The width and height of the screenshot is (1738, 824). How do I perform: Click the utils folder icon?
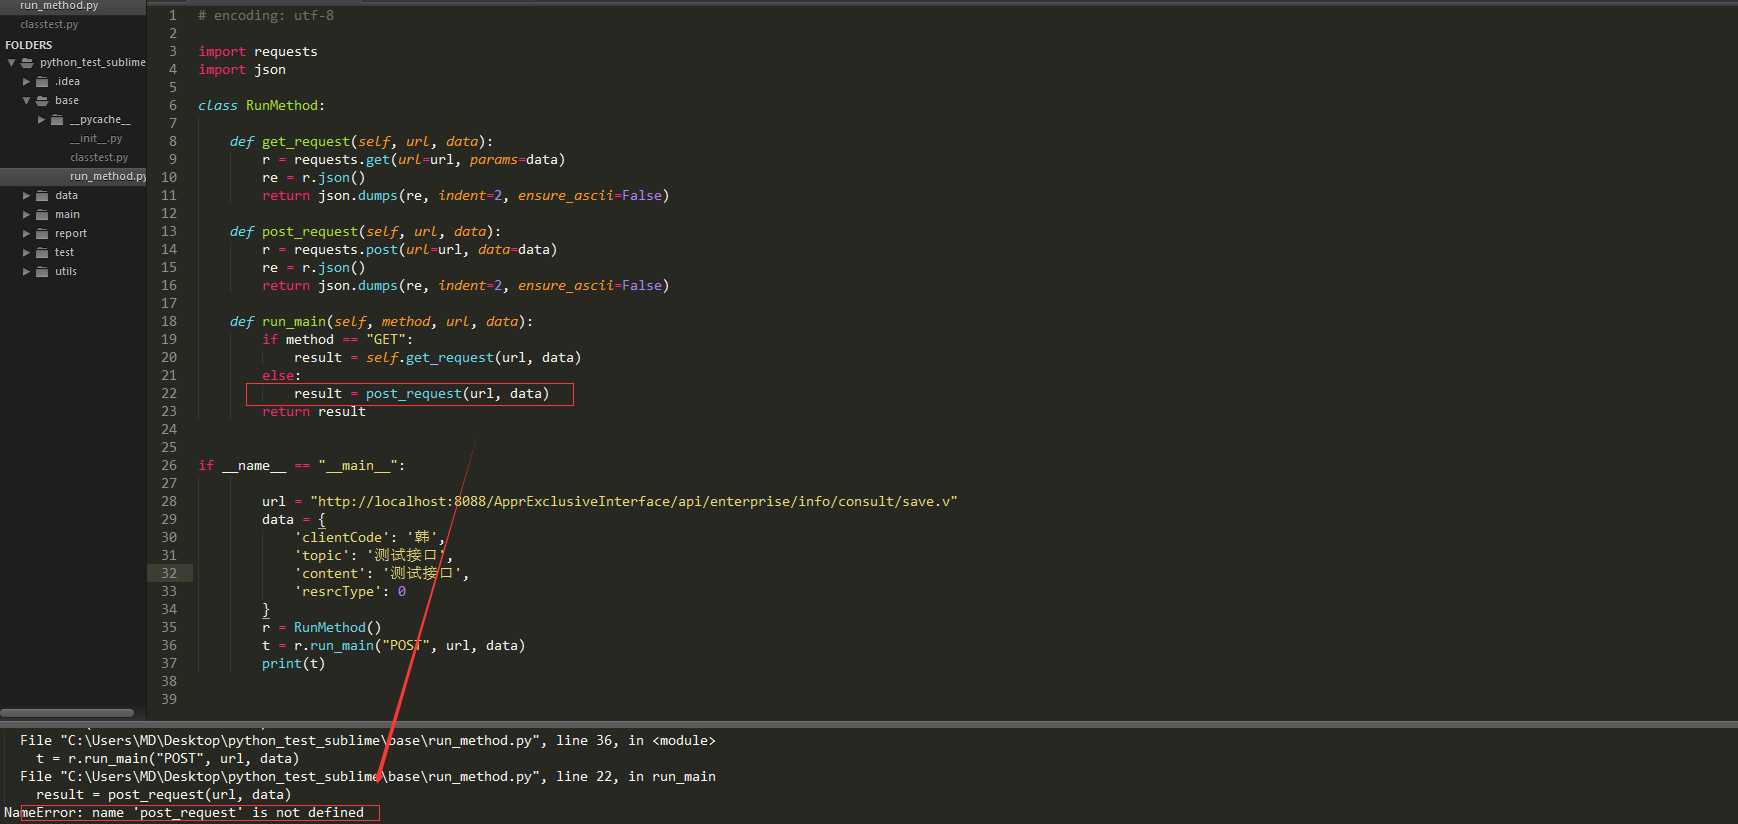click(x=42, y=272)
